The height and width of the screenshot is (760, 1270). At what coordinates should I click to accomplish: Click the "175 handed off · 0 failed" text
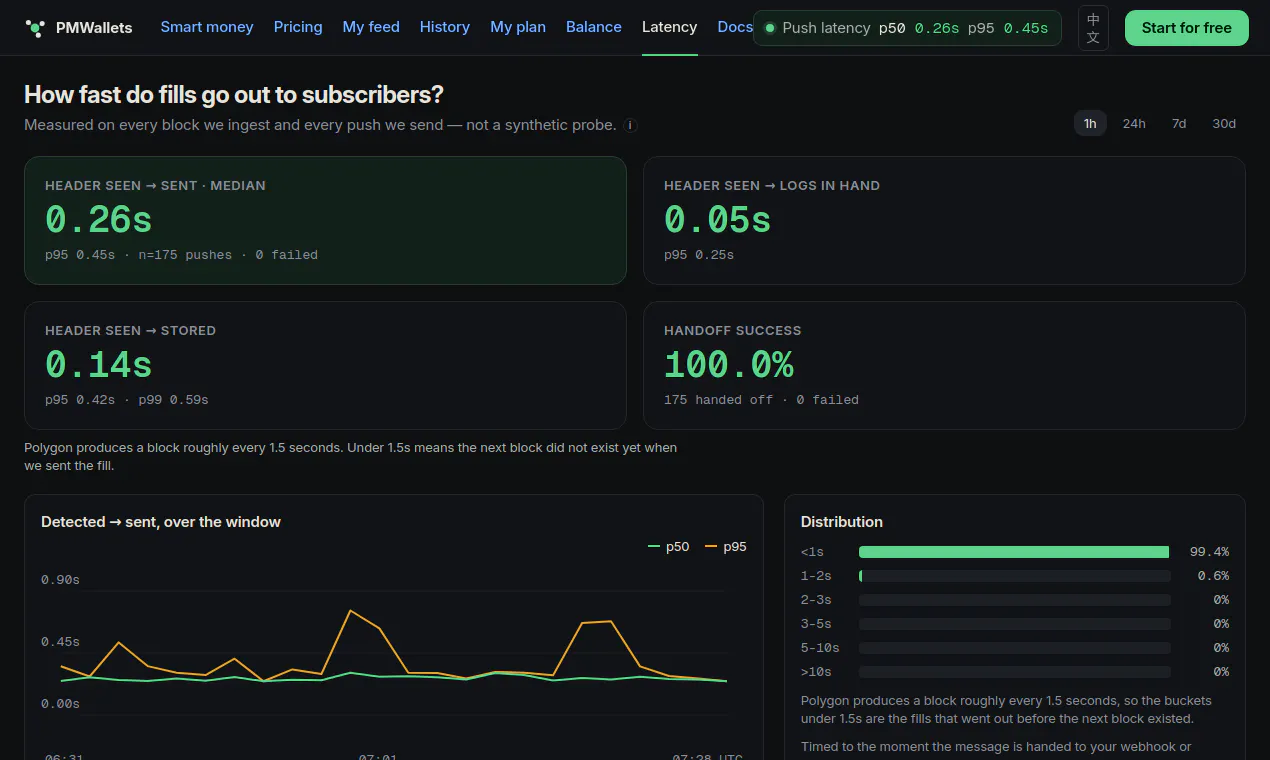pyautogui.click(x=761, y=400)
